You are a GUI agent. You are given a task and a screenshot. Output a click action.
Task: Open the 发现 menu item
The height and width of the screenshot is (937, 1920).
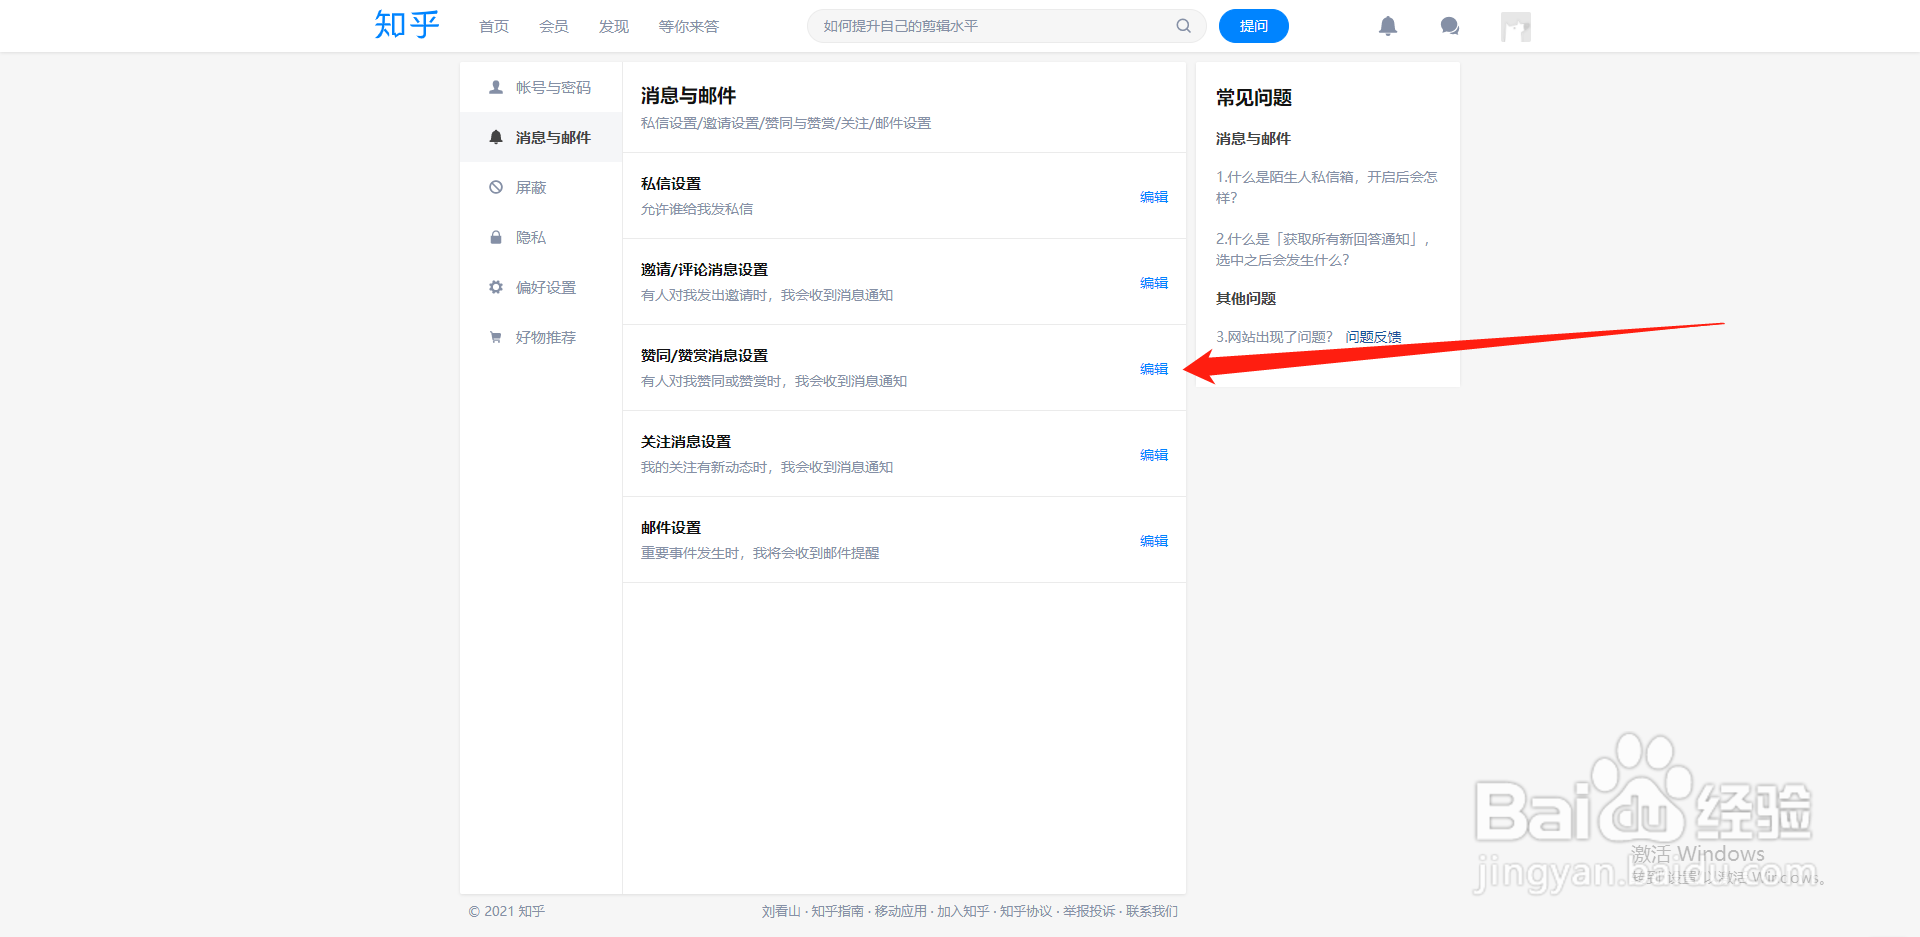coord(613,27)
